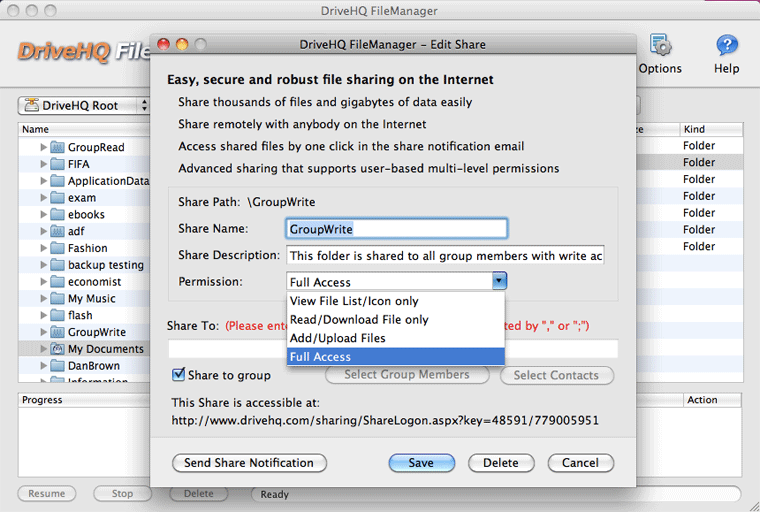Image resolution: width=760 pixels, height=512 pixels.
Task: Click the flash folder icon
Action: click(x=57, y=315)
